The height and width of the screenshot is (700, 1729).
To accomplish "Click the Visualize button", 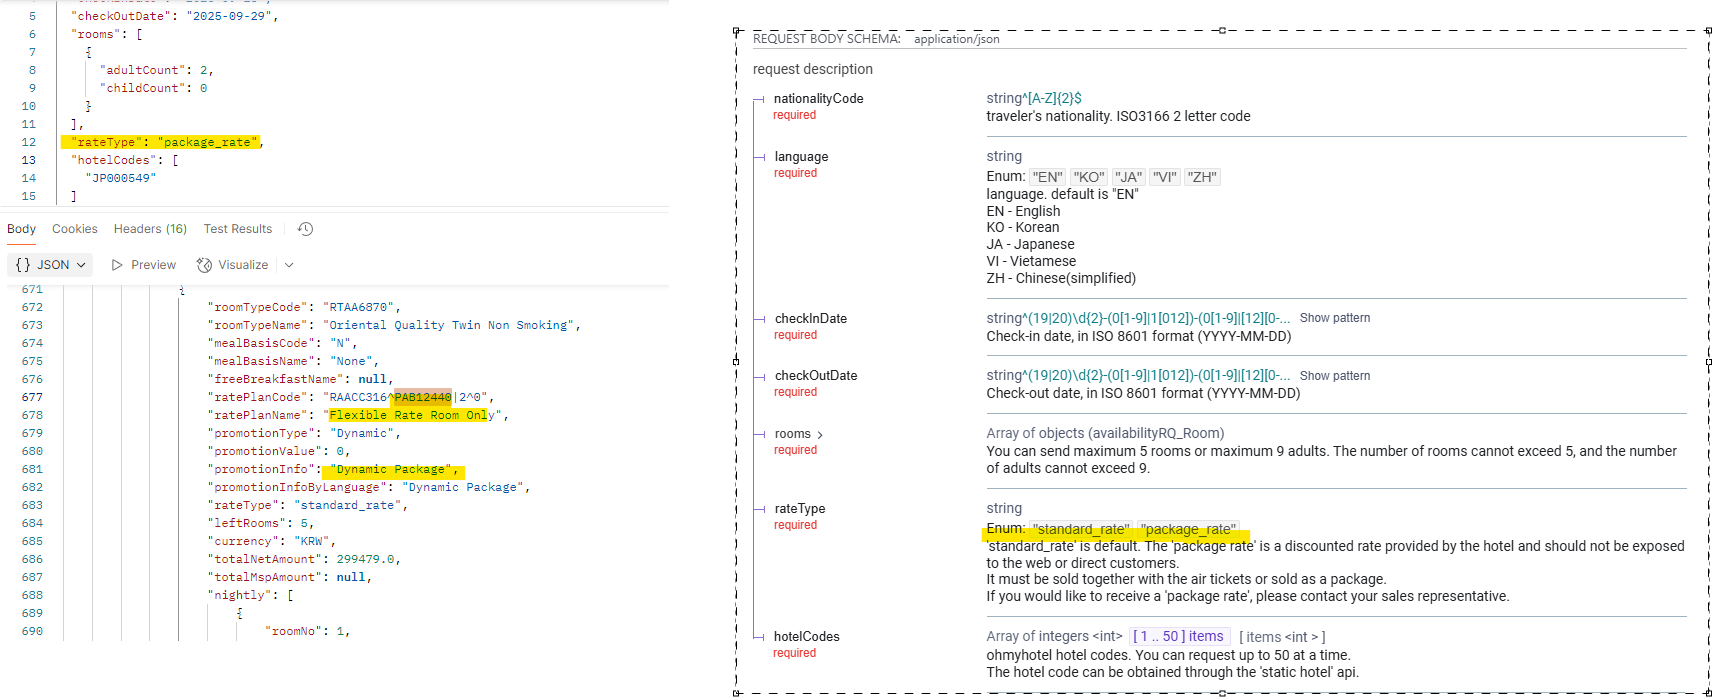I will (x=233, y=265).
